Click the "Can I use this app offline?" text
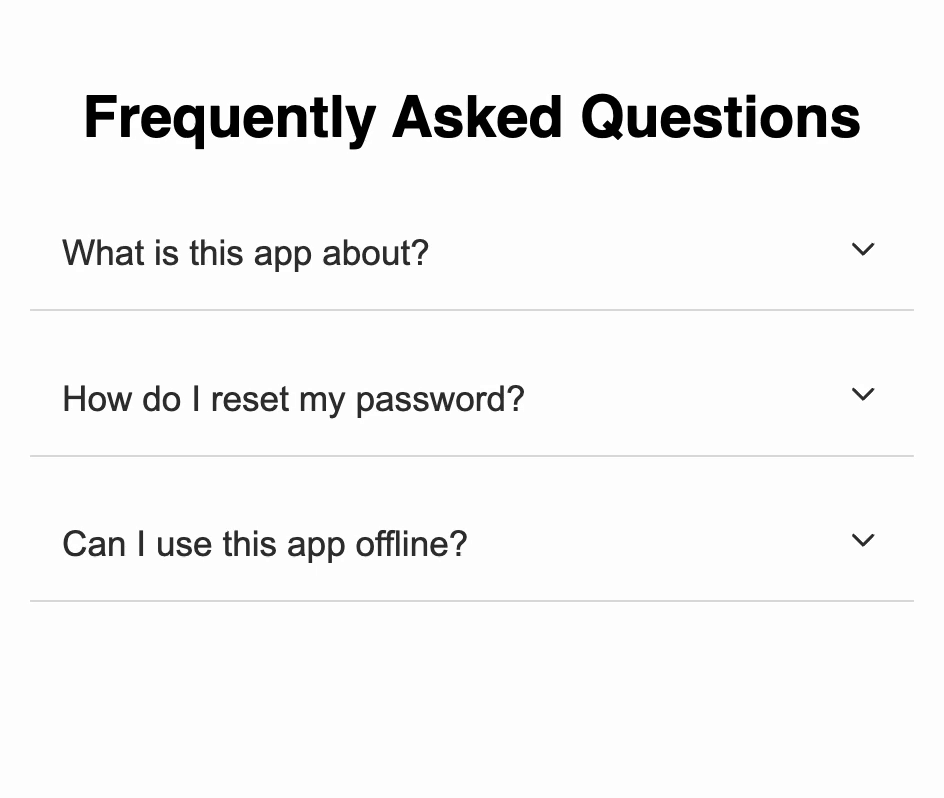The image size is (944, 798). point(264,544)
